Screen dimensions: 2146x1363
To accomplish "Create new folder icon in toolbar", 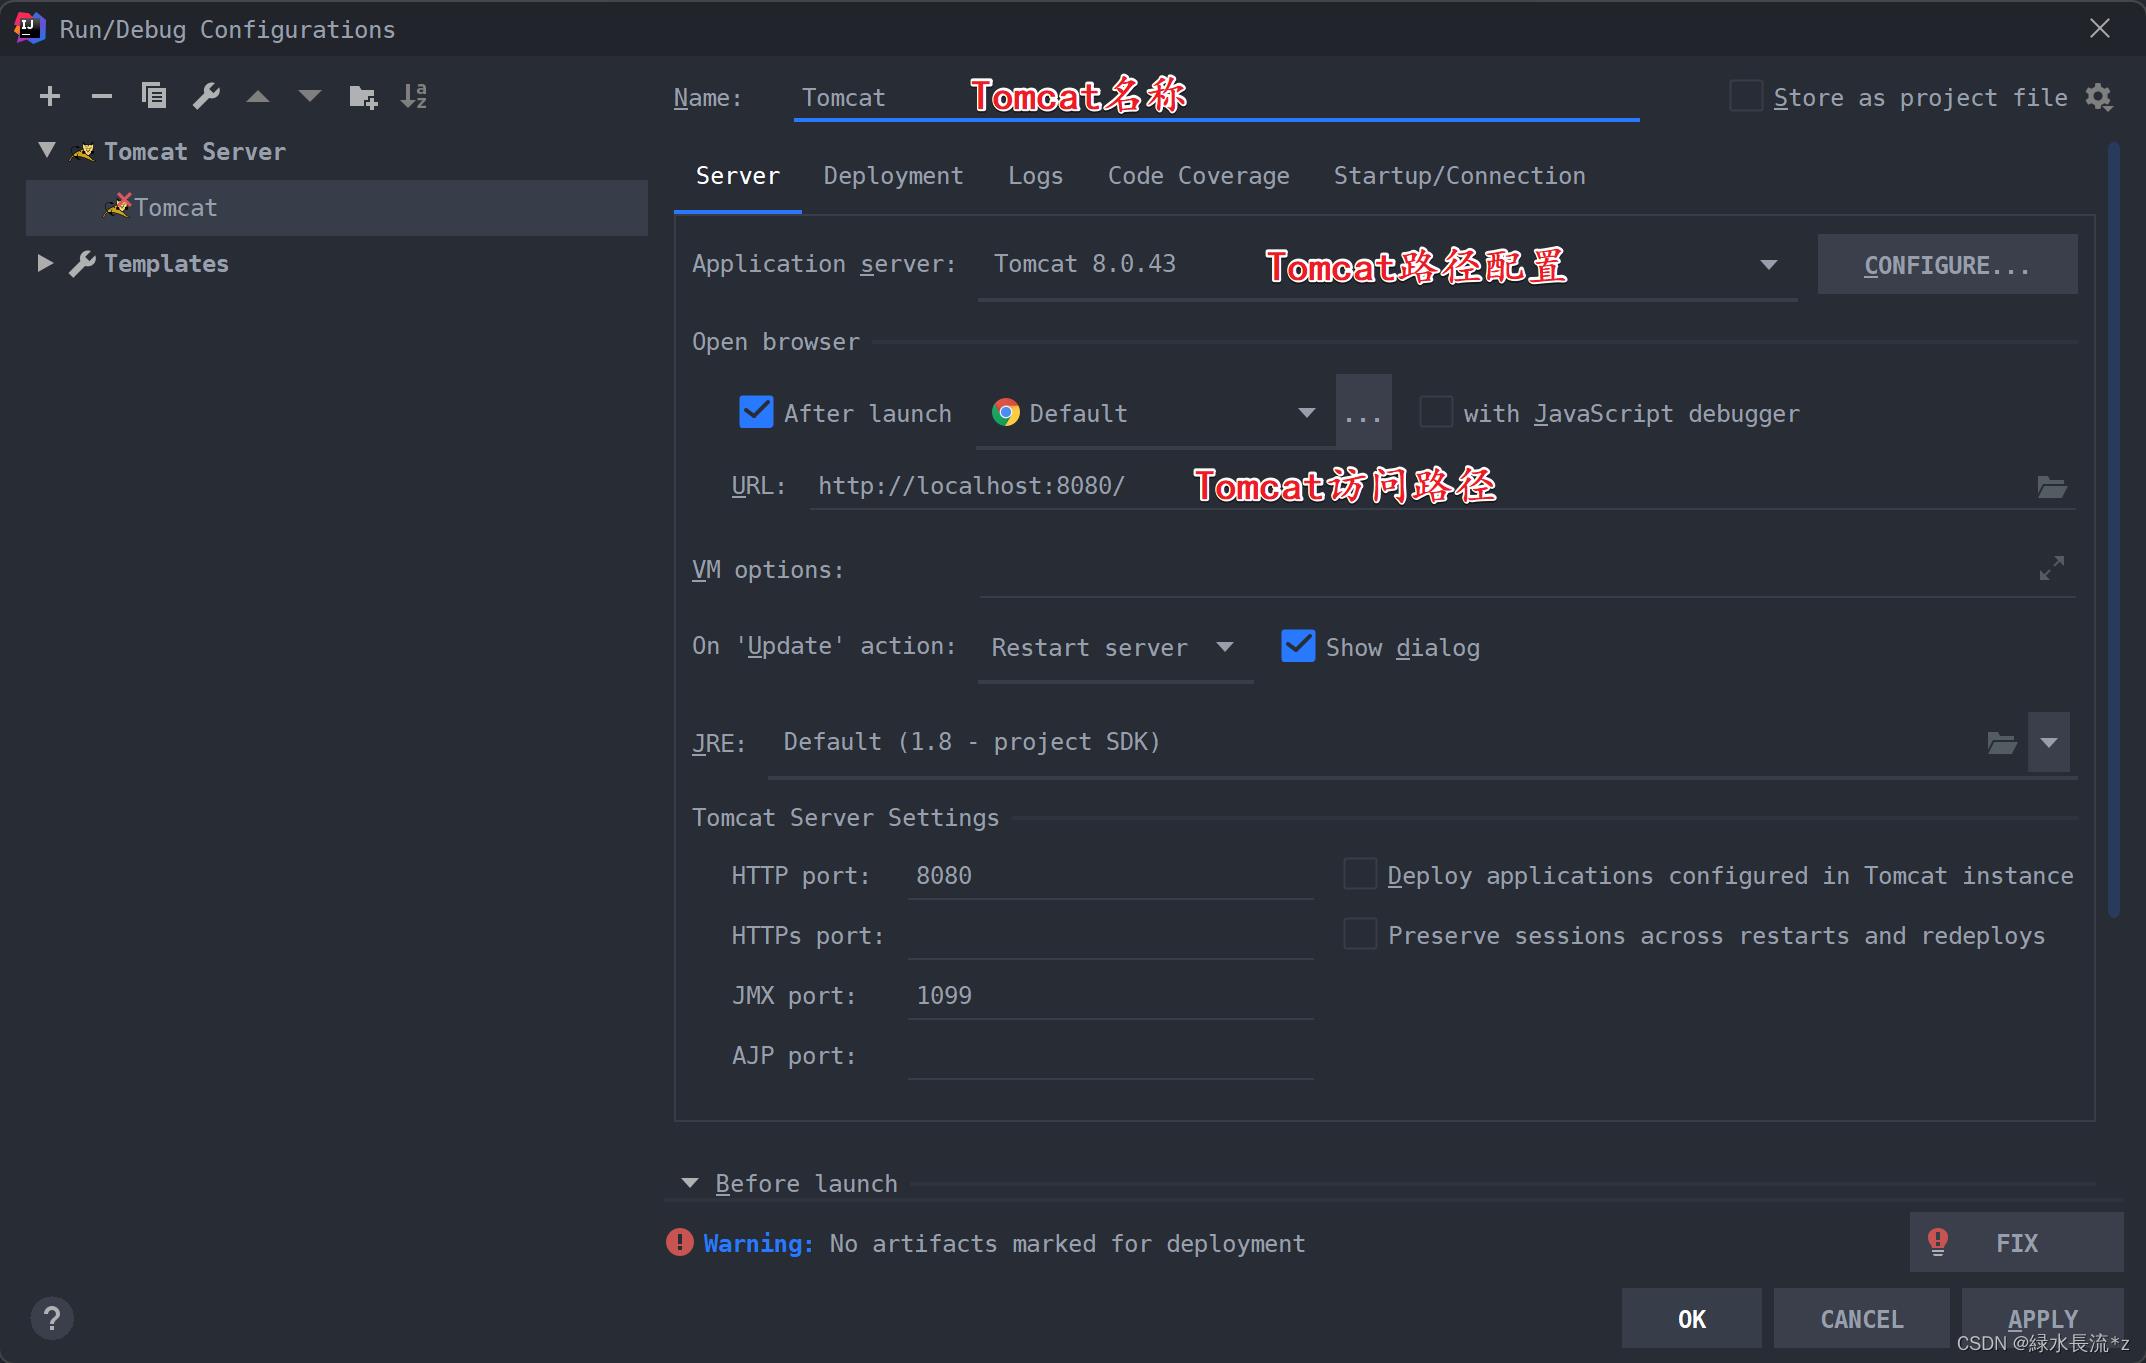I will 362,97.
